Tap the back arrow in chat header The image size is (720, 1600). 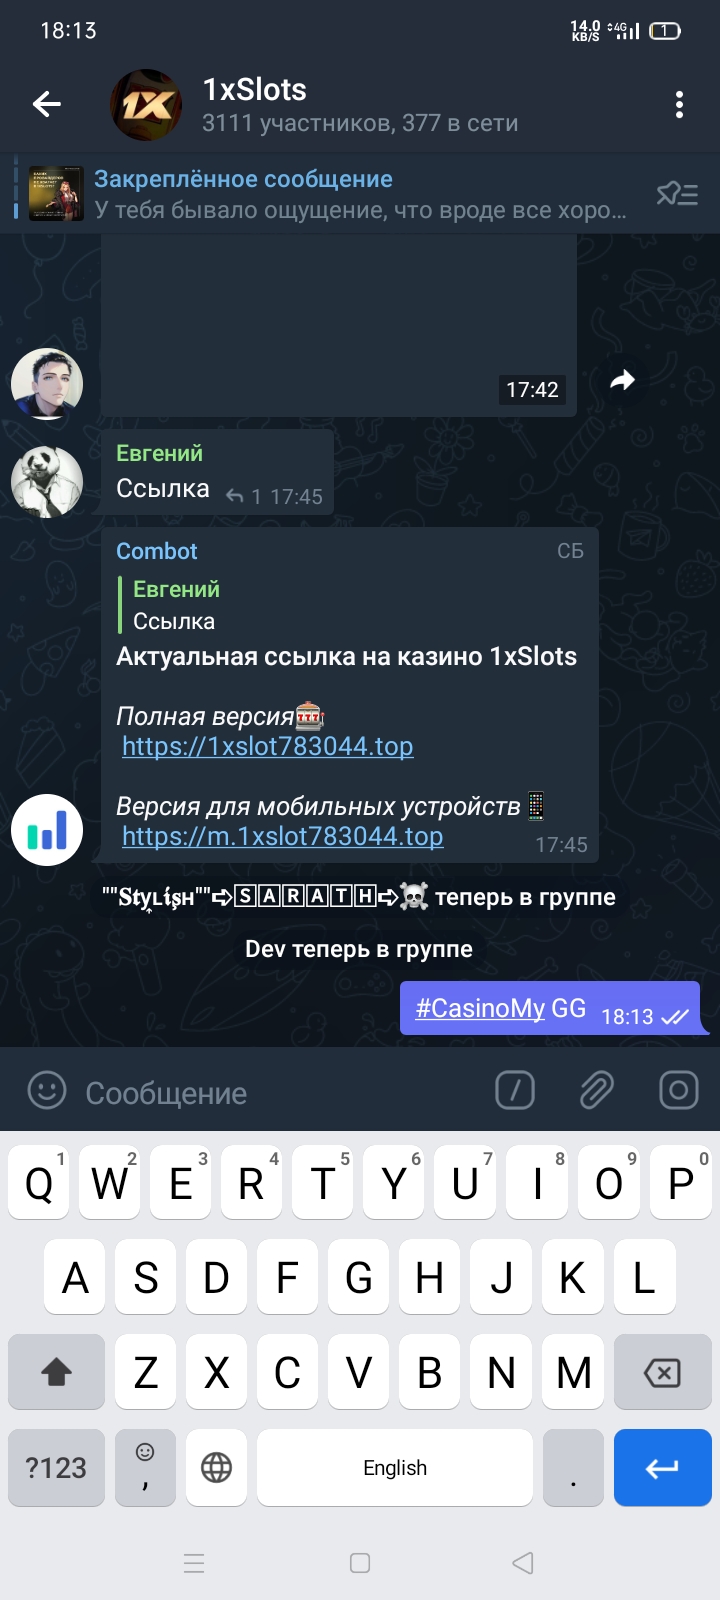click(47, 104)
